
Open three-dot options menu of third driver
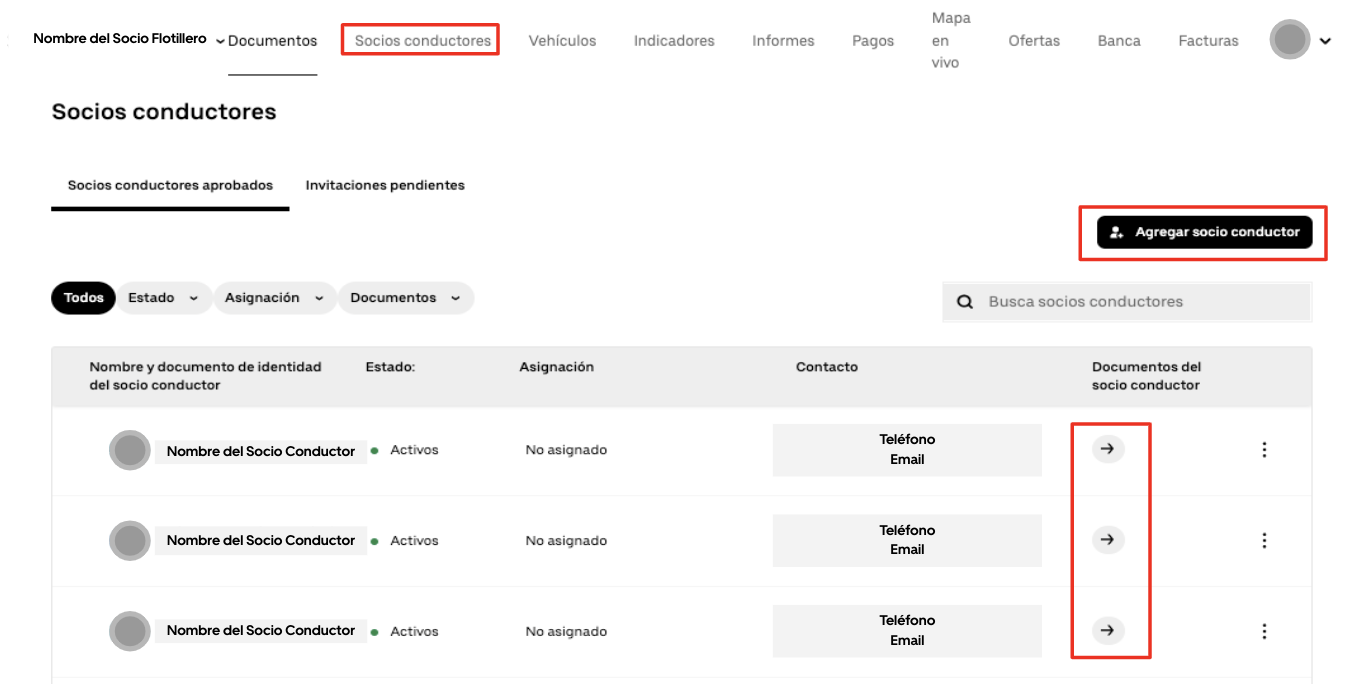(x=1264, y=631)
